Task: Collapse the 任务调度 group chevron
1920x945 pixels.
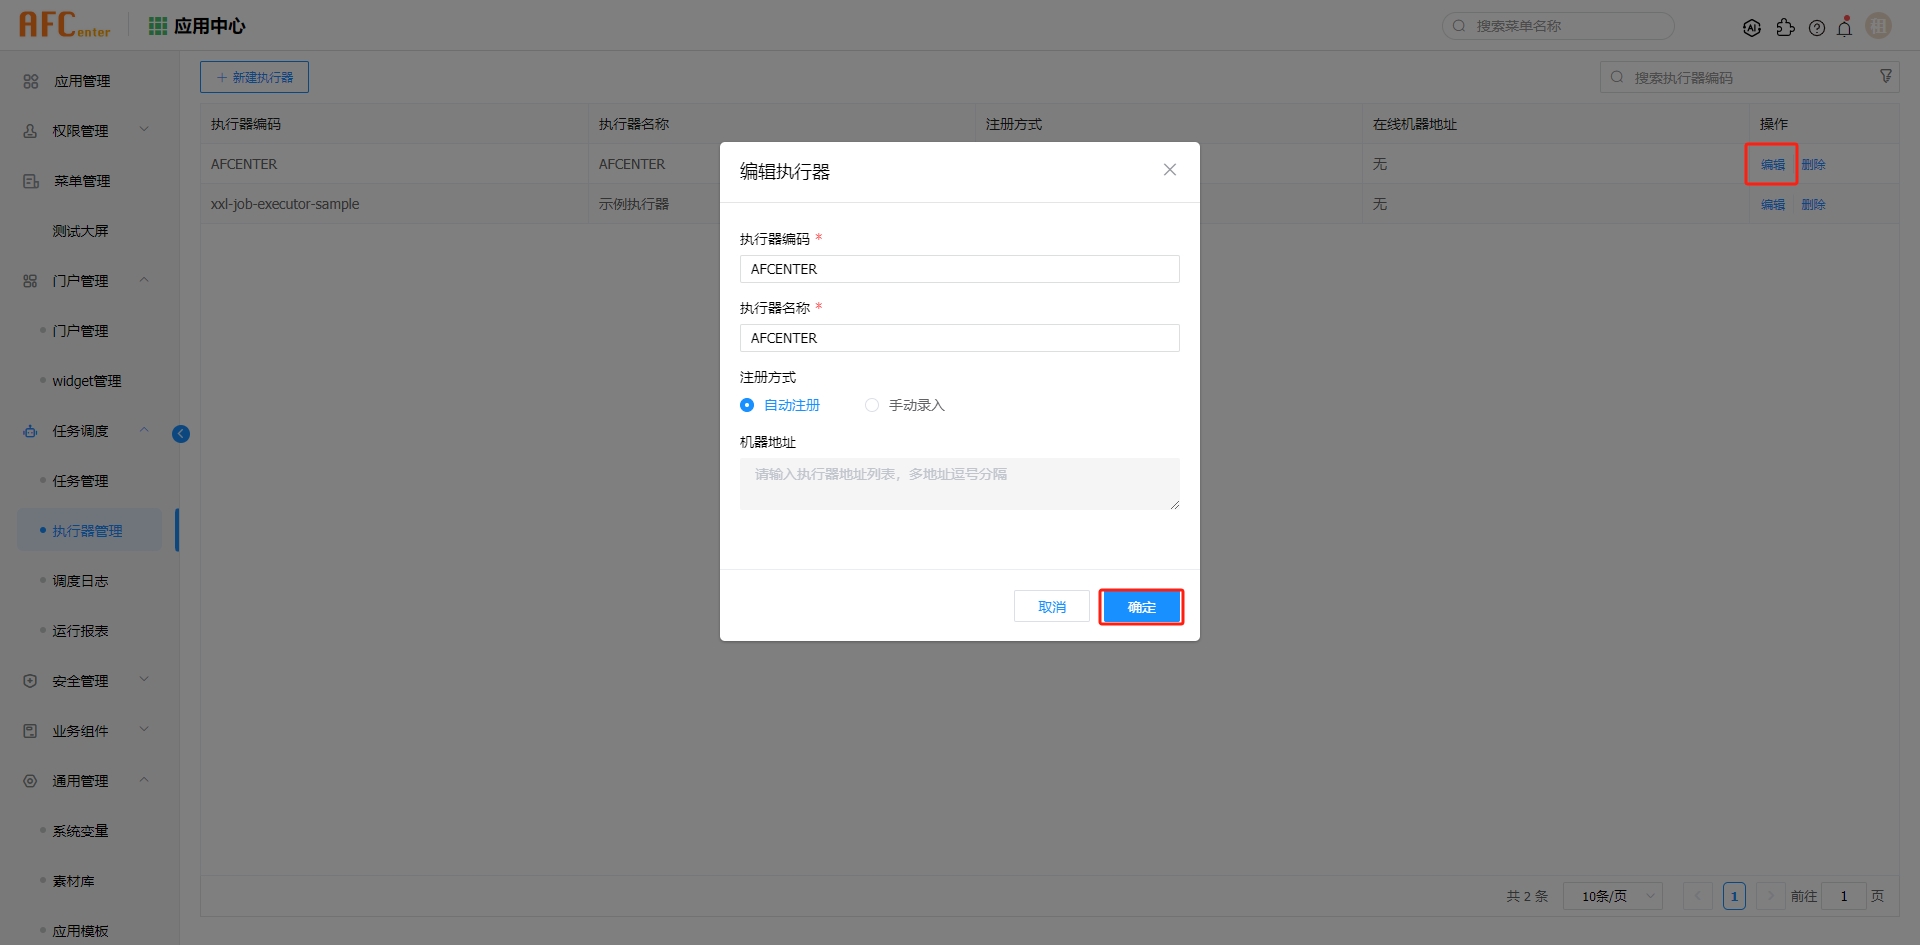Action: click(x=144, y=429)
